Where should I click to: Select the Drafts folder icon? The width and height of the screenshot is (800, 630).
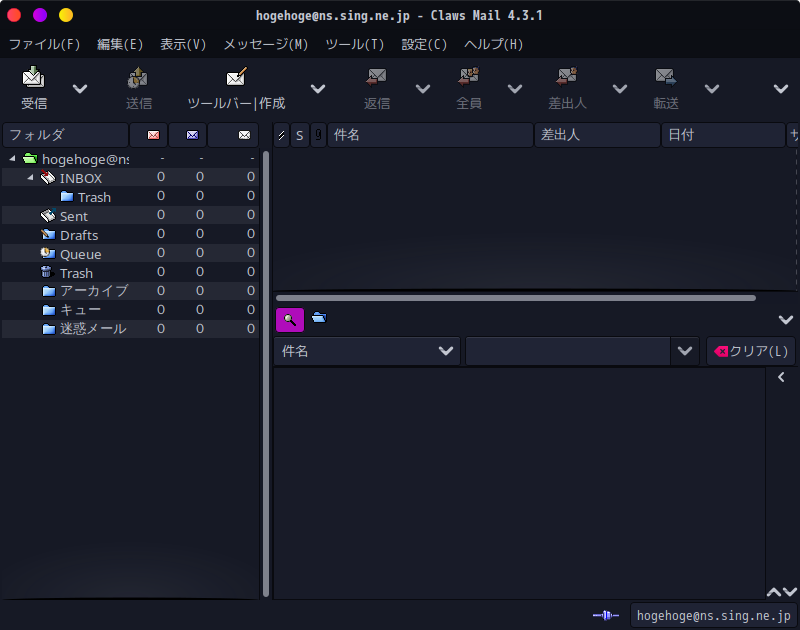pyautogui.click(x=48, y=235)
